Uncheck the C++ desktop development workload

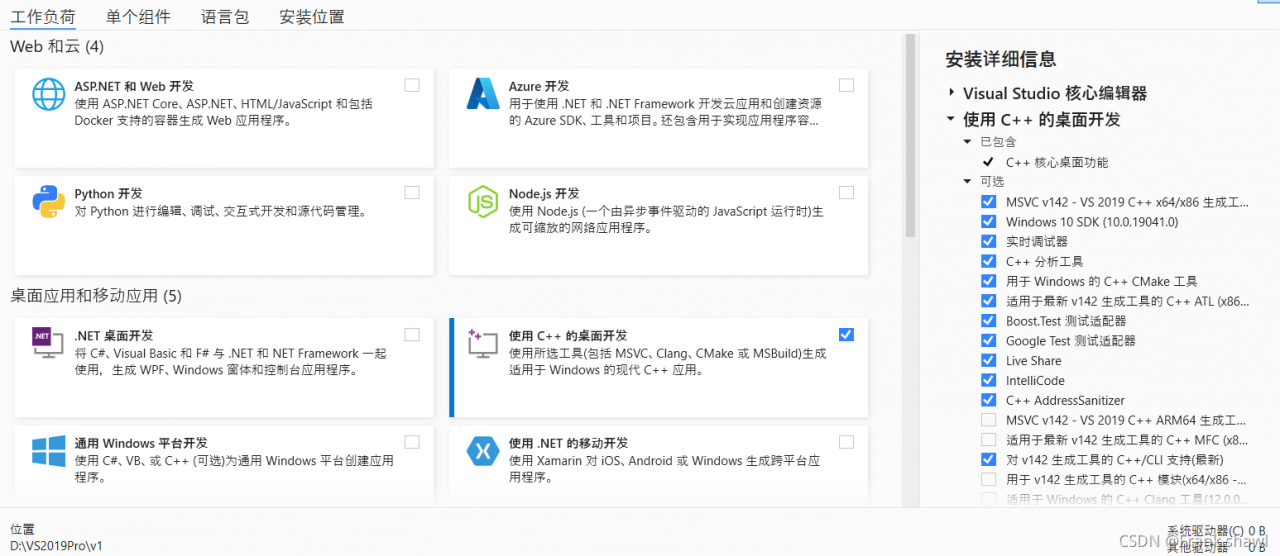[847, 334]
